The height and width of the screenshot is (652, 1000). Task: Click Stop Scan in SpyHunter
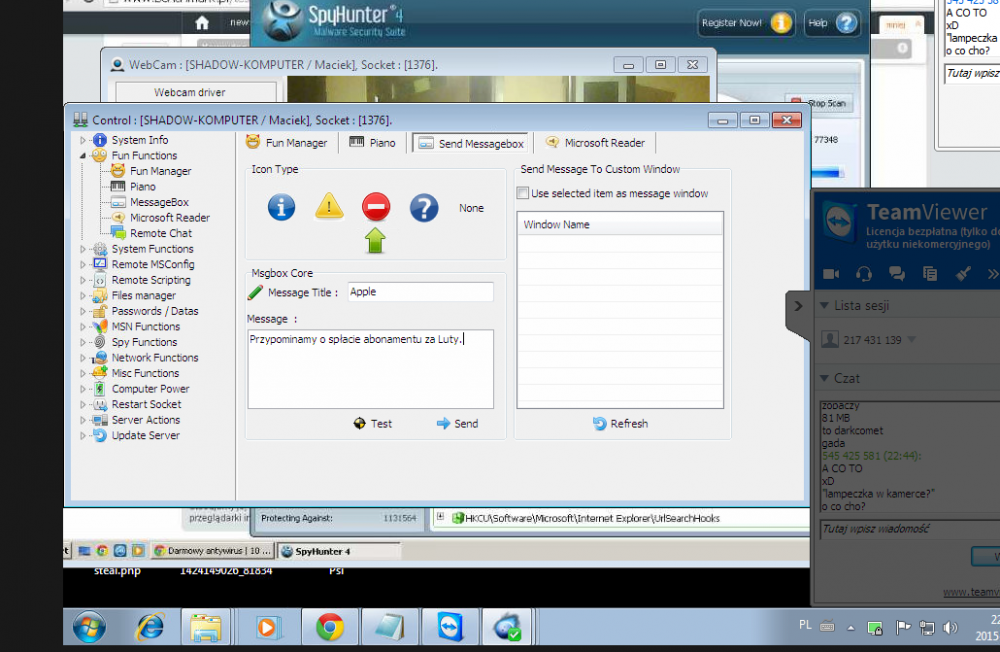pos(821,103)
